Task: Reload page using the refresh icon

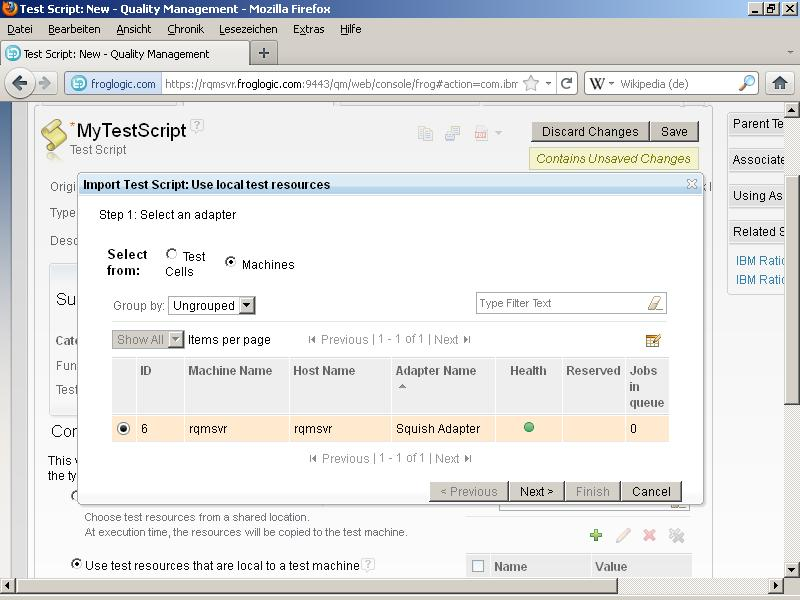Action: (x=566, y=84)
